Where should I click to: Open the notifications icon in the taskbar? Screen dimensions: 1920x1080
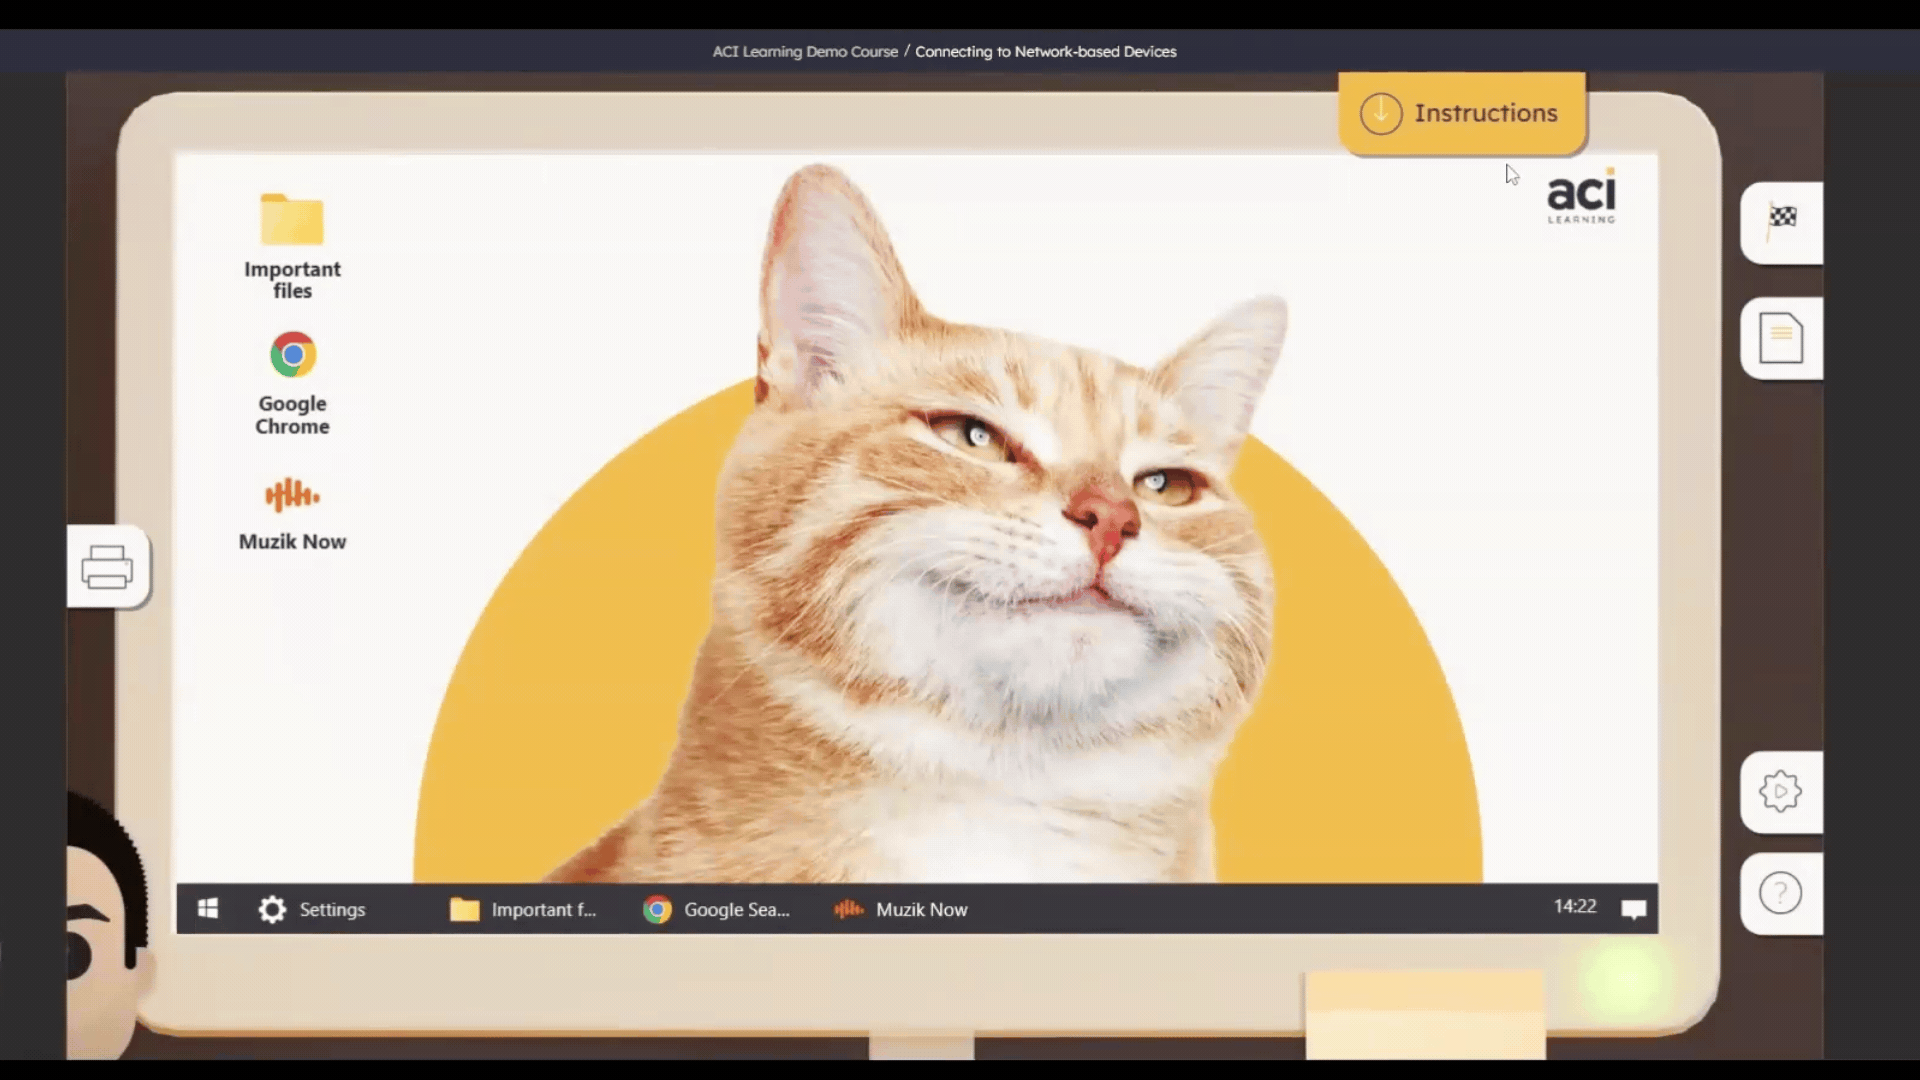[x=1634, y=909]
